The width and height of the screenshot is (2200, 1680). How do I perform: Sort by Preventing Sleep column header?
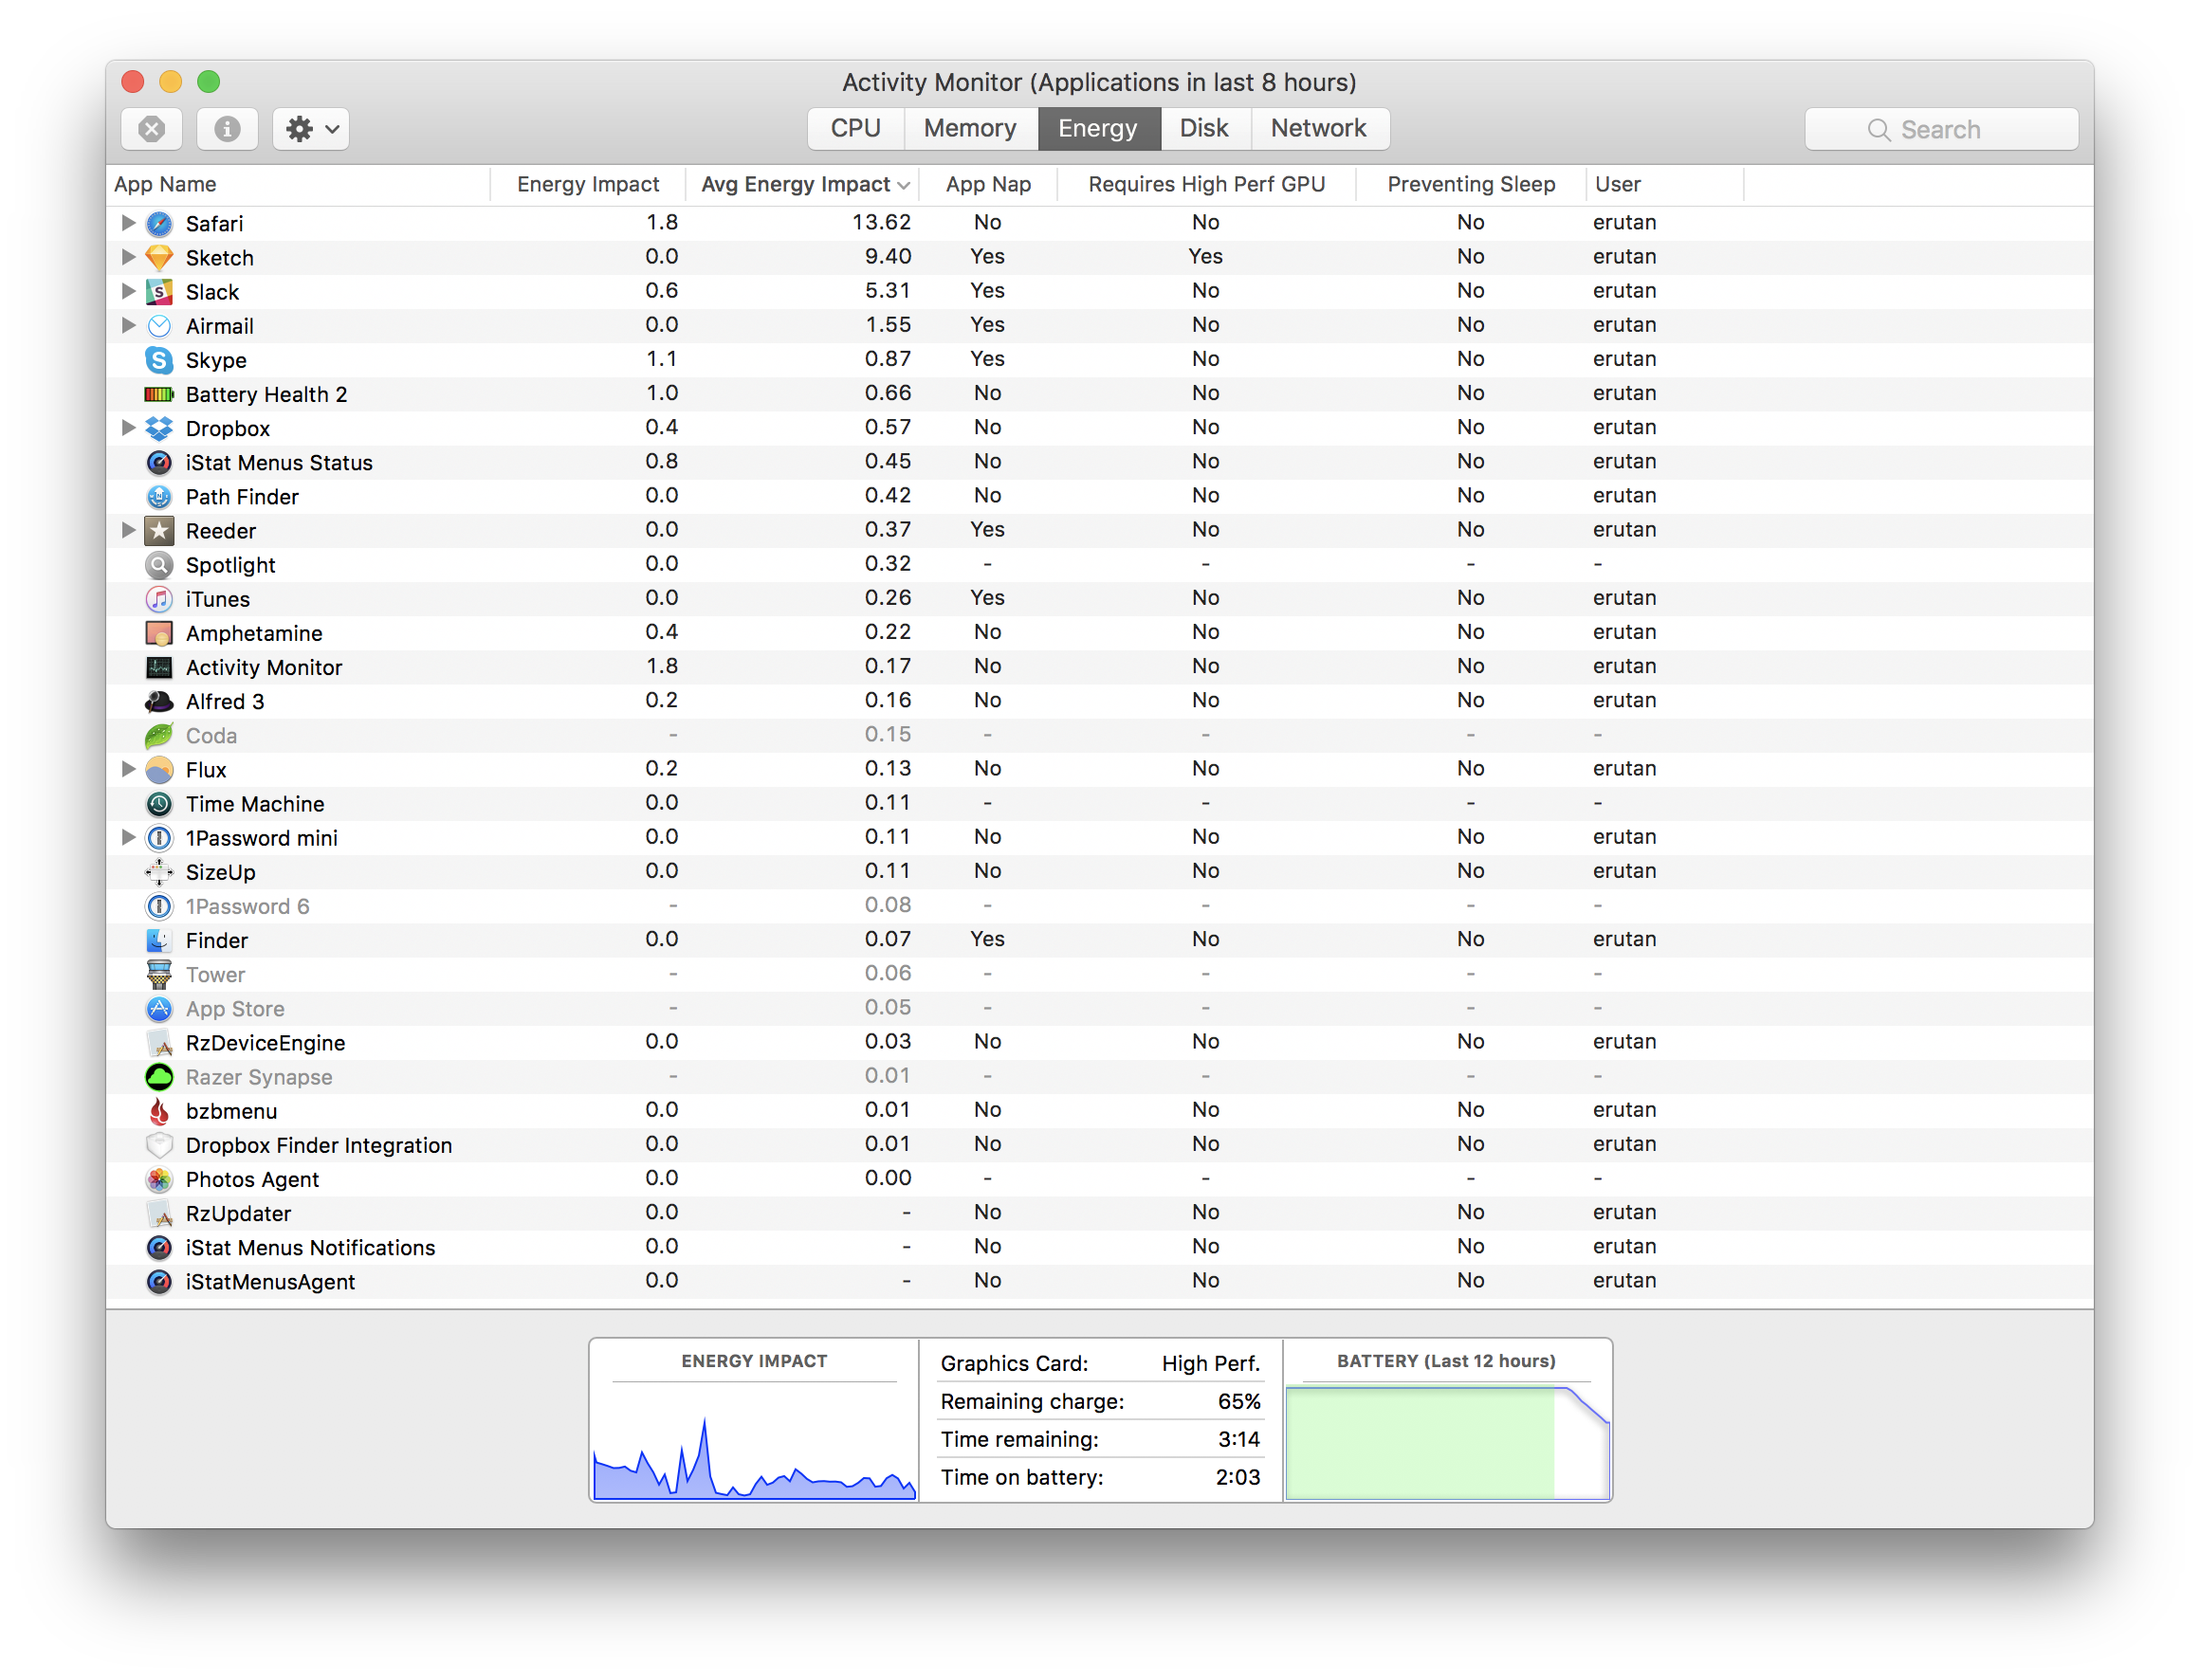tap(1470, 185)
